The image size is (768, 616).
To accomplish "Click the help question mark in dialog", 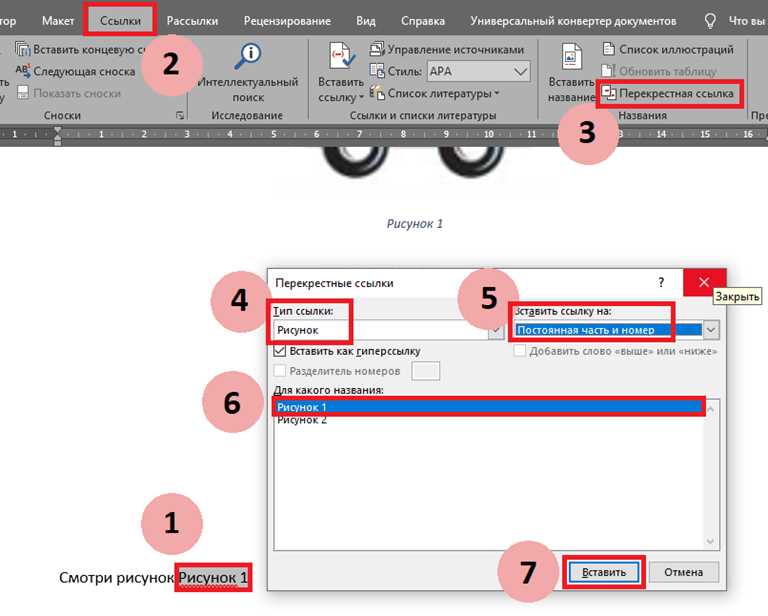I will pyautogui.click(x=661, y=282).
